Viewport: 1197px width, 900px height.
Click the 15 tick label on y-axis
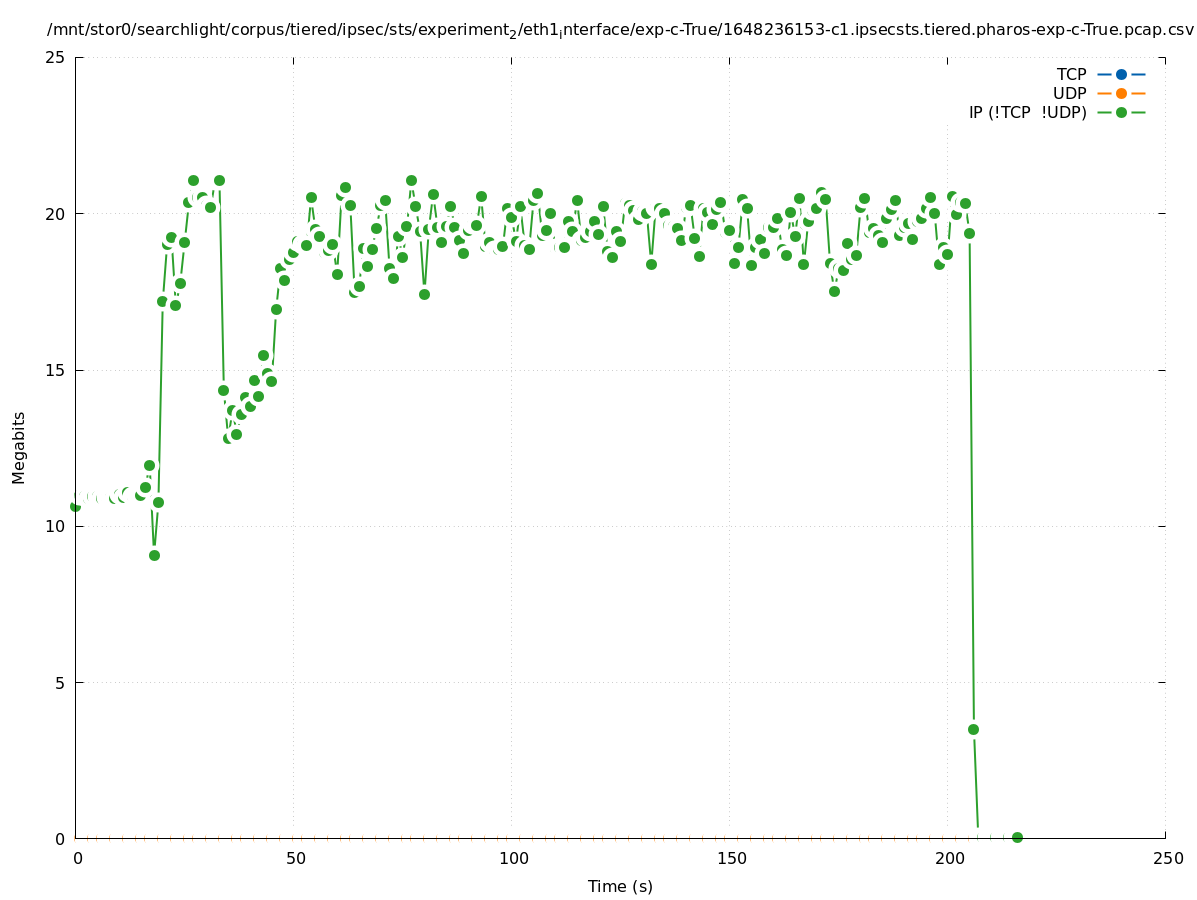pos(55,370)
